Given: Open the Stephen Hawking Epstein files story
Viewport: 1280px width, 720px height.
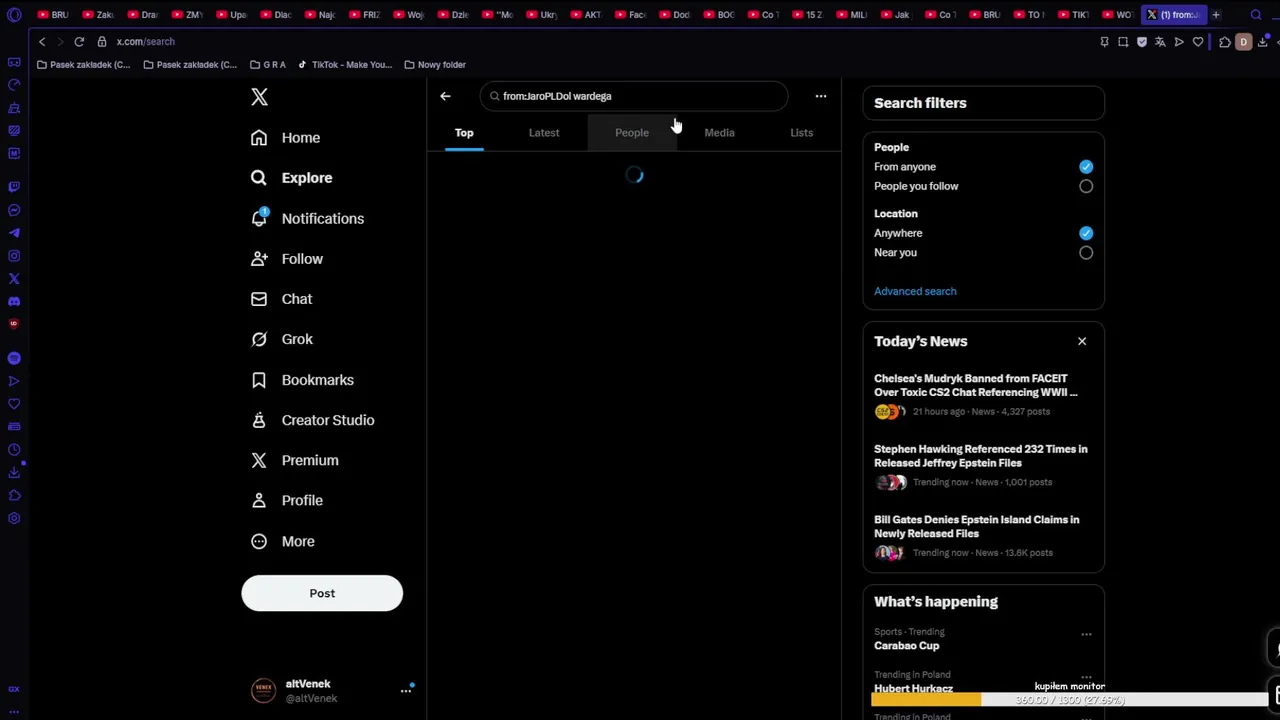Looking at the screenshot, I should pos(981,456).
